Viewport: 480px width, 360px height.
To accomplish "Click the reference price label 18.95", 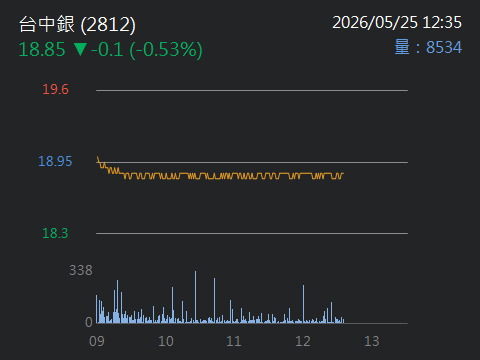I will point(55,161).
